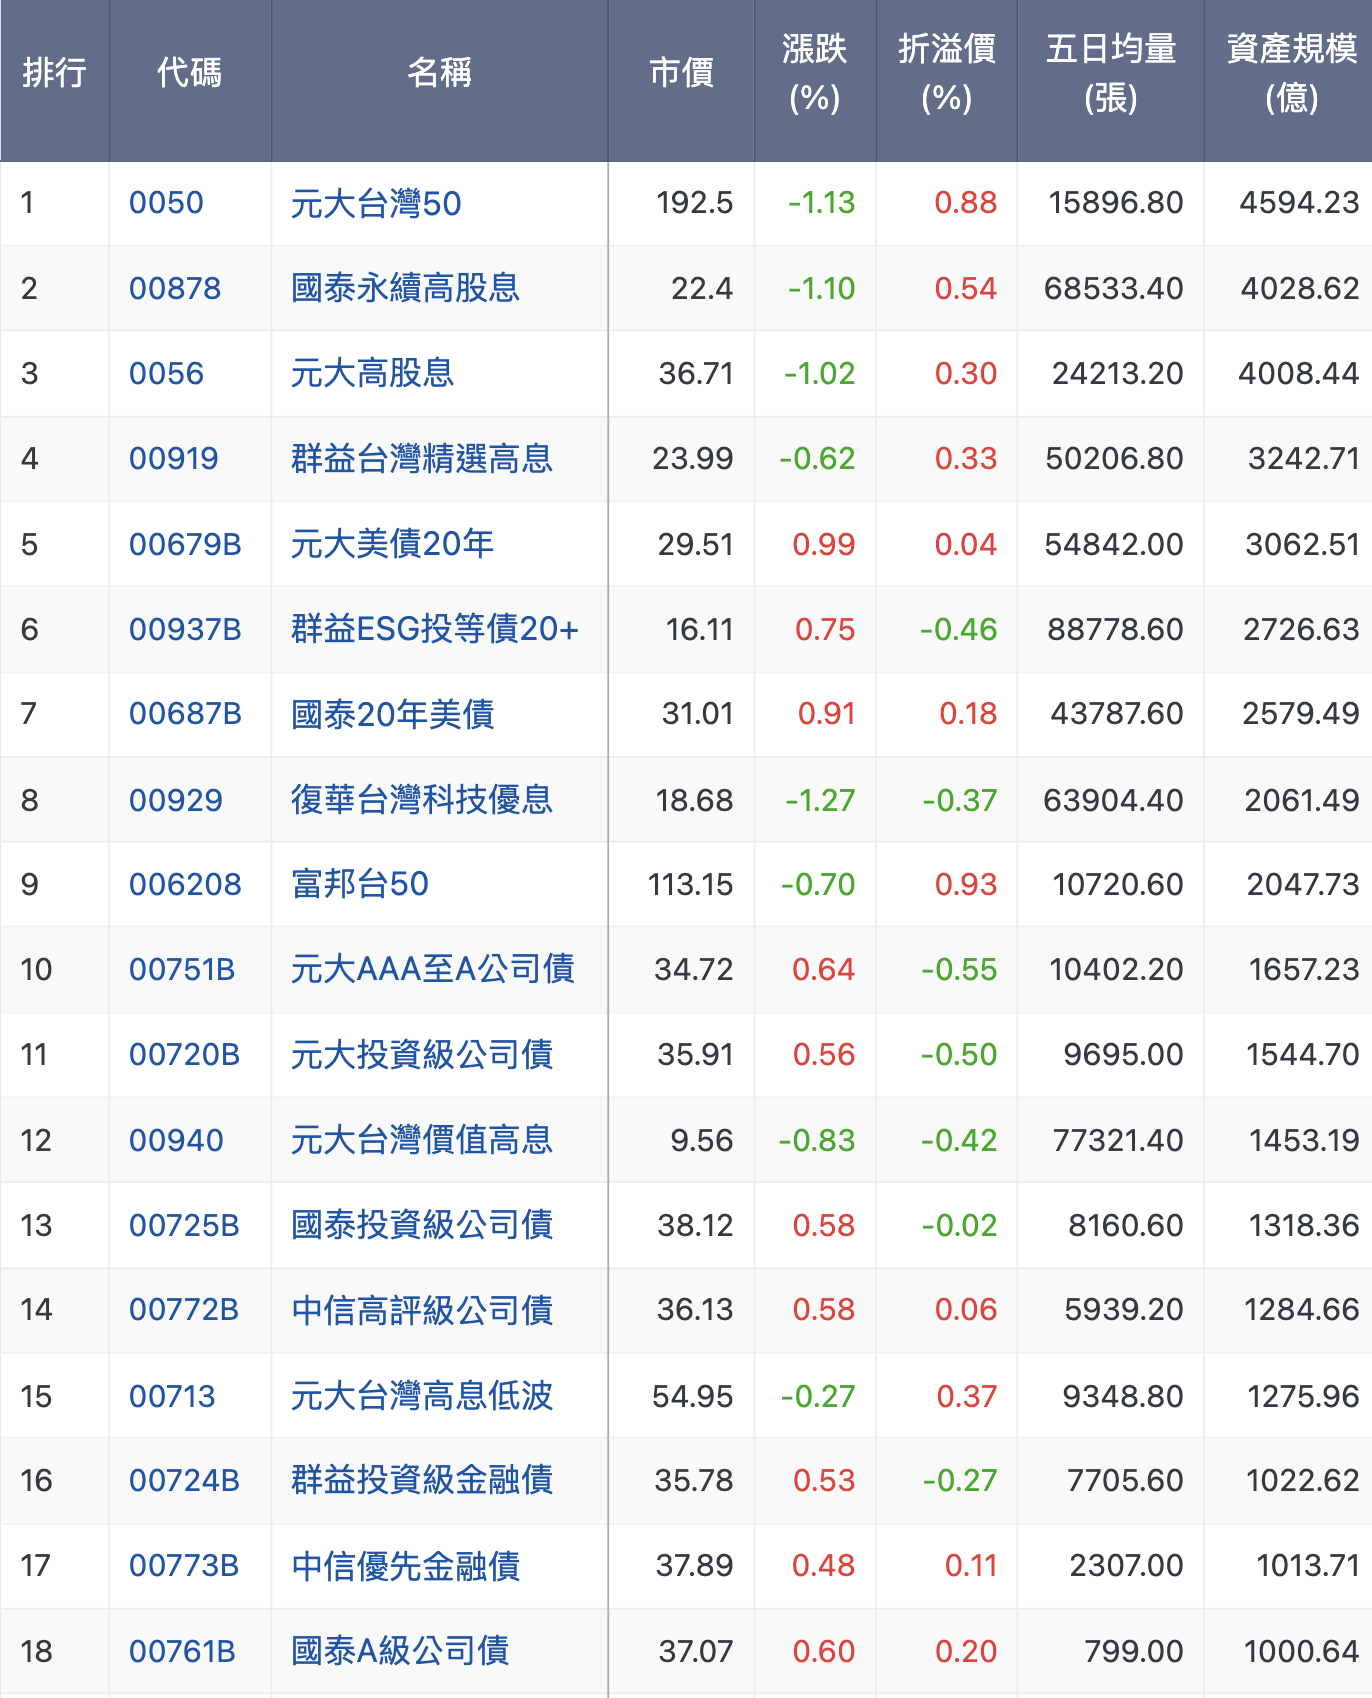Open ETF code link 00919
The image size is (1372, 1698).
point(174,458)
